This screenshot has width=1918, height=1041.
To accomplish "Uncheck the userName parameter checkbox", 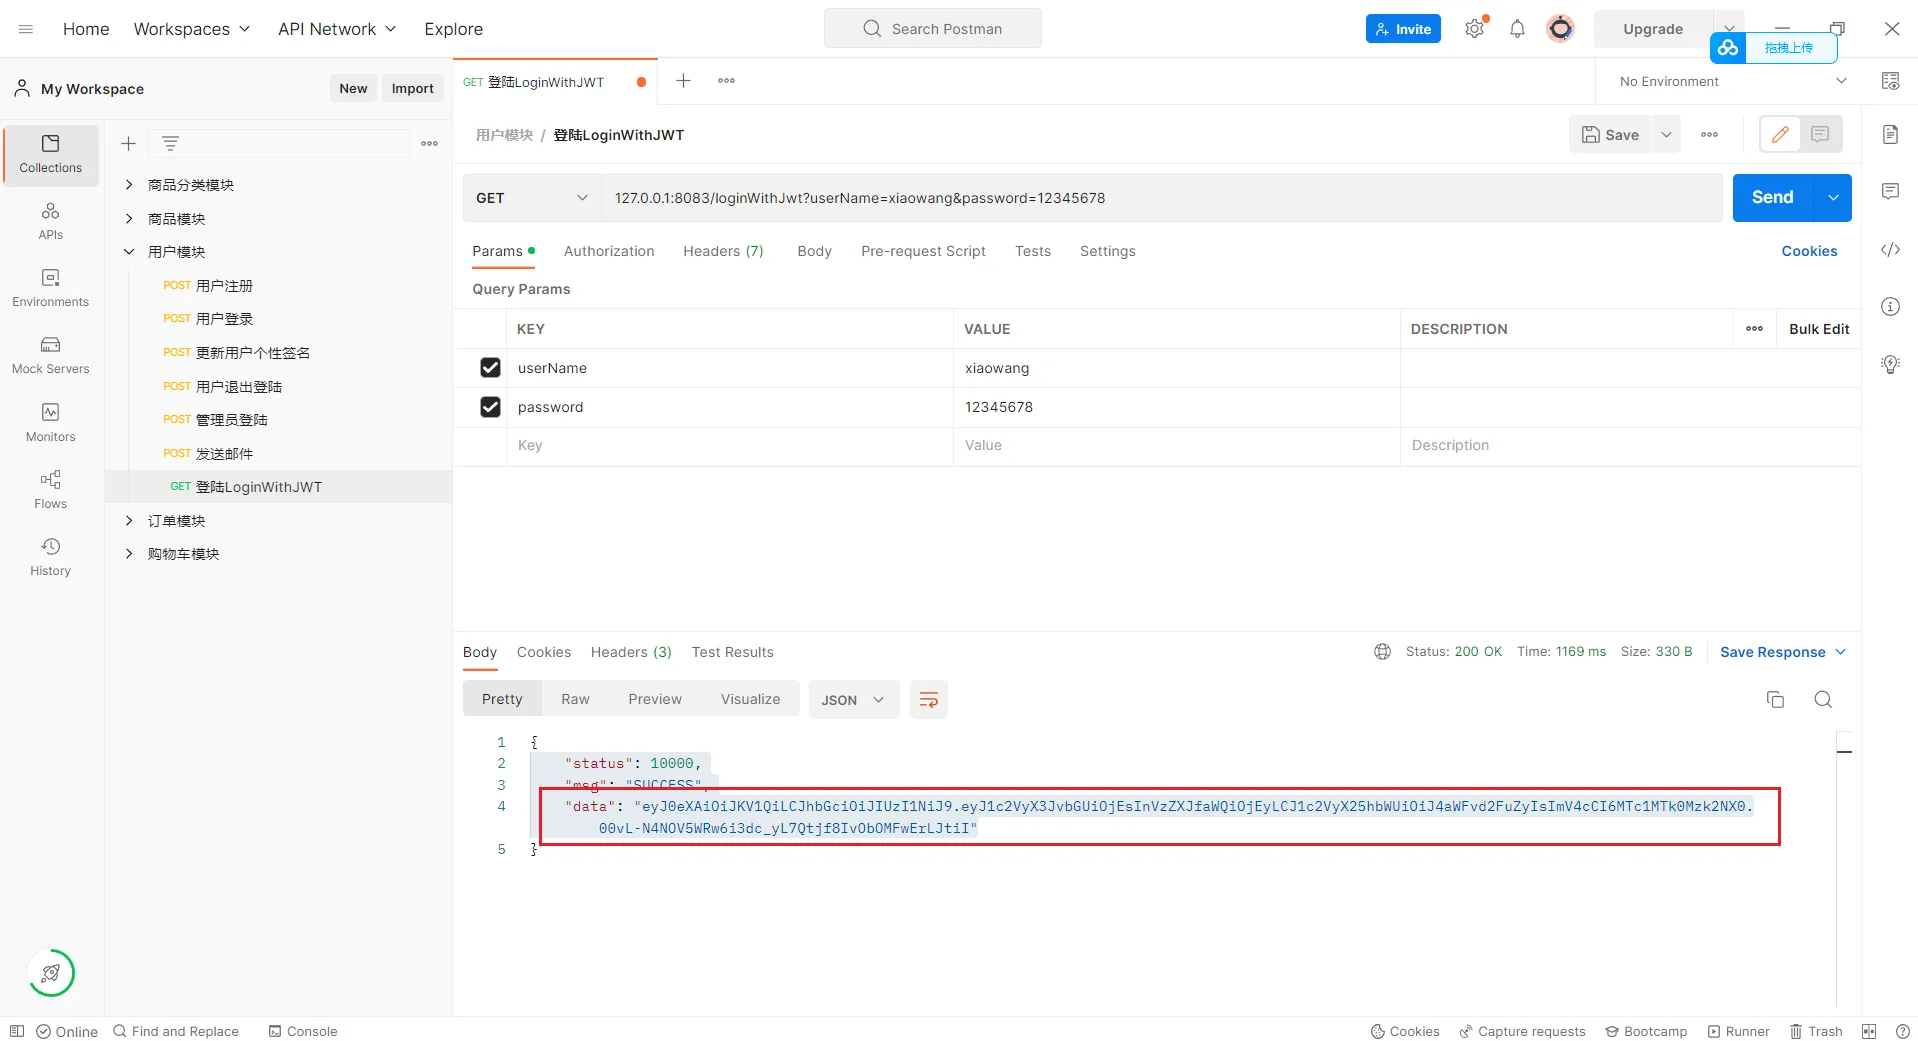I will [490, 368].
